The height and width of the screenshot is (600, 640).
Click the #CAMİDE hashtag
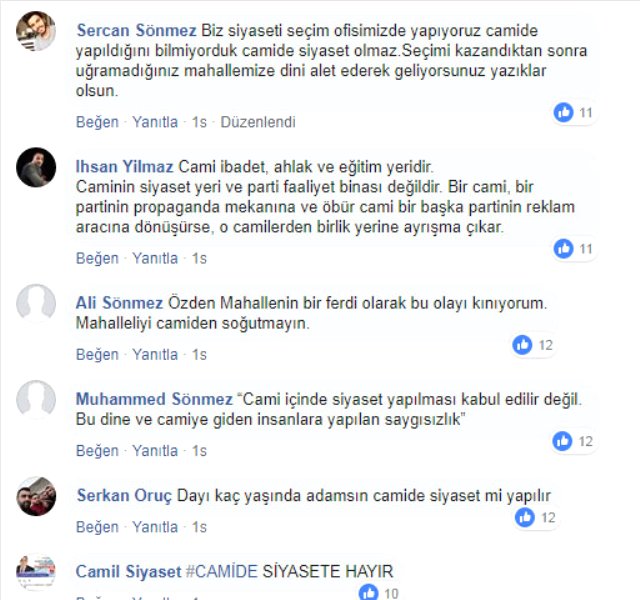pyautogui.click(x=222, y=571)
